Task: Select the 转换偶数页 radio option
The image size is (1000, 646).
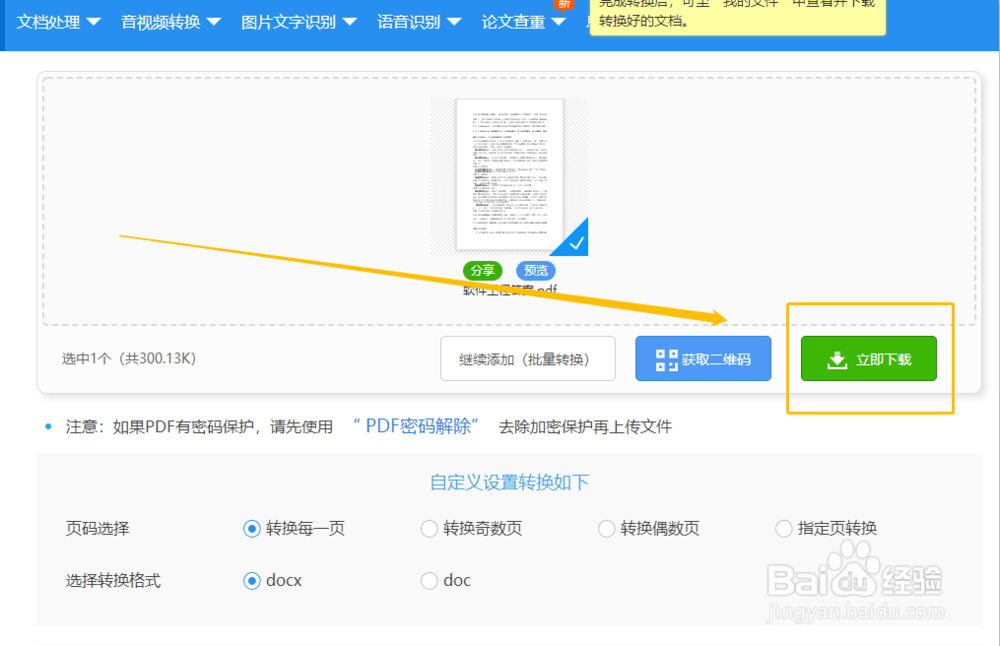Action: [x=606, y=528]
